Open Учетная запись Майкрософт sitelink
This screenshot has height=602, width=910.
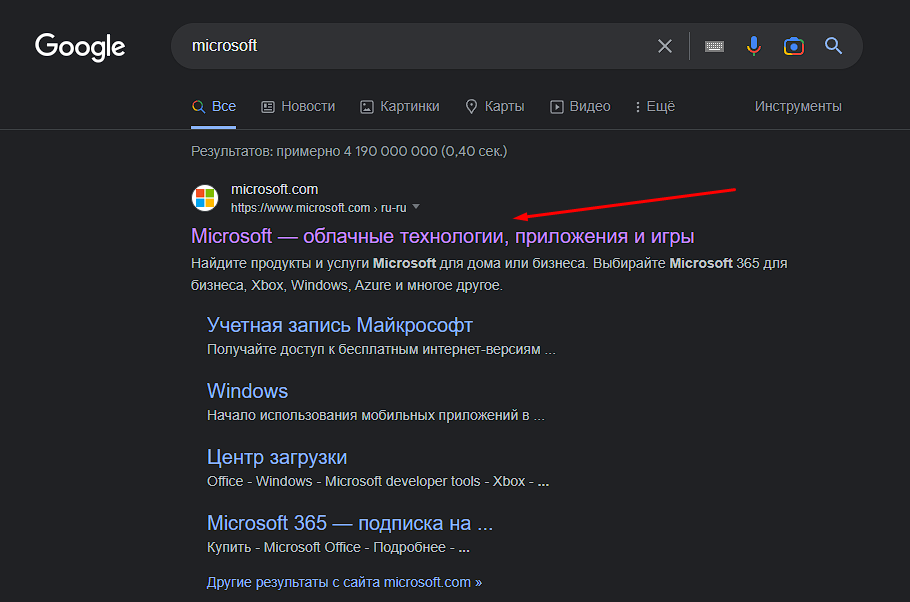pyautogui.click(x=339, y=325)
